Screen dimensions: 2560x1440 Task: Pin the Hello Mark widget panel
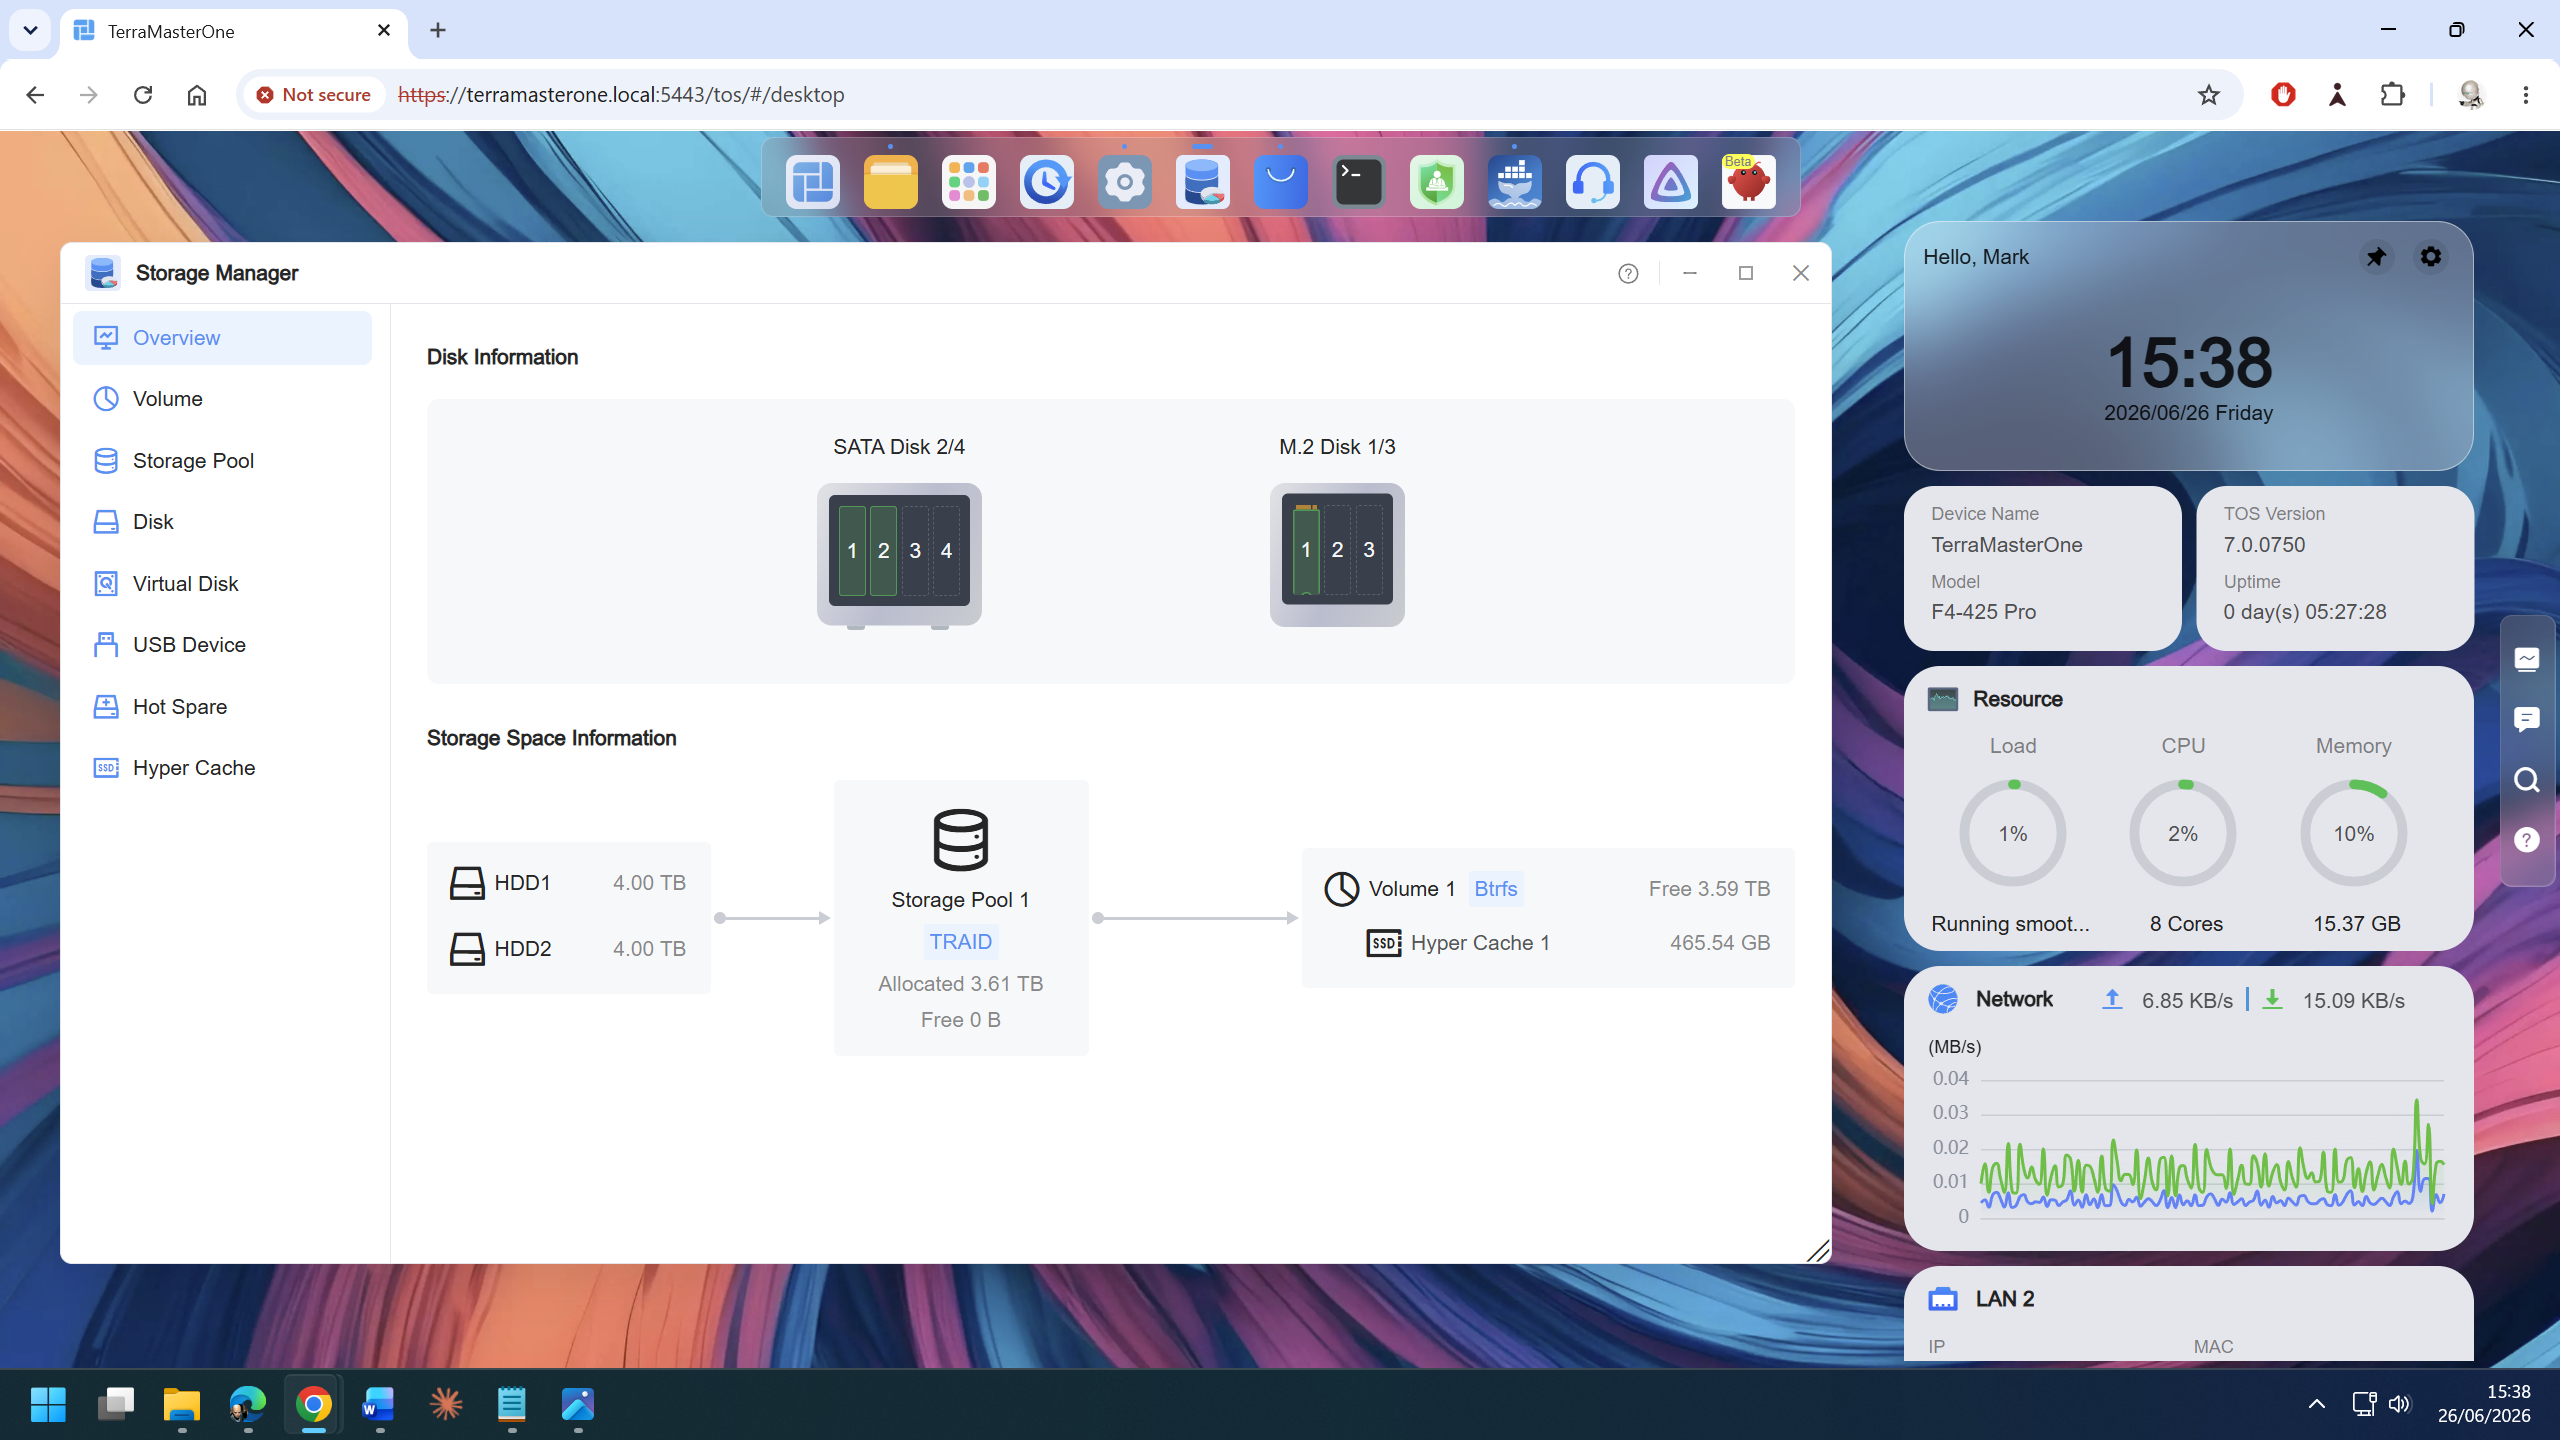pos(2376,257)
